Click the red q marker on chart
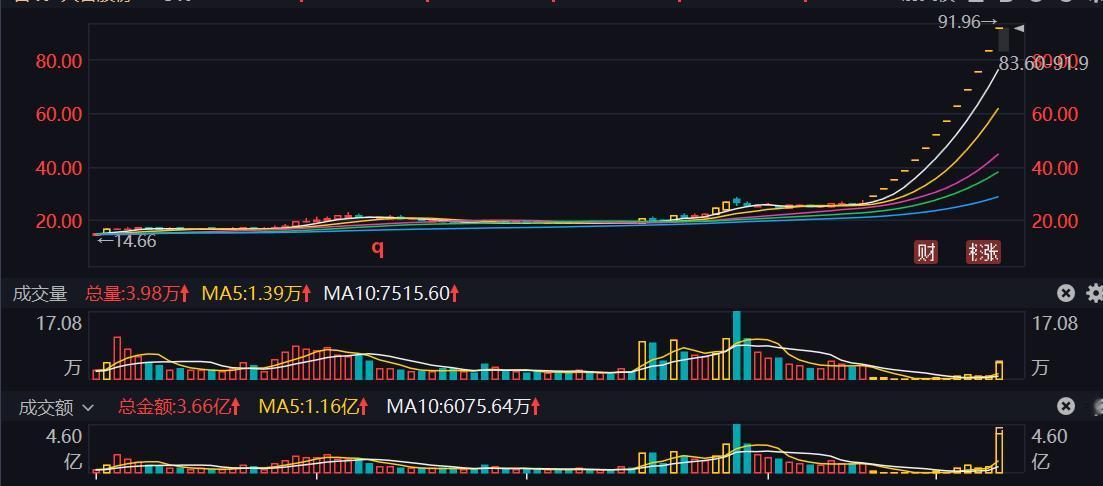This screenshot has width=1103, height=486. (378, 247)
